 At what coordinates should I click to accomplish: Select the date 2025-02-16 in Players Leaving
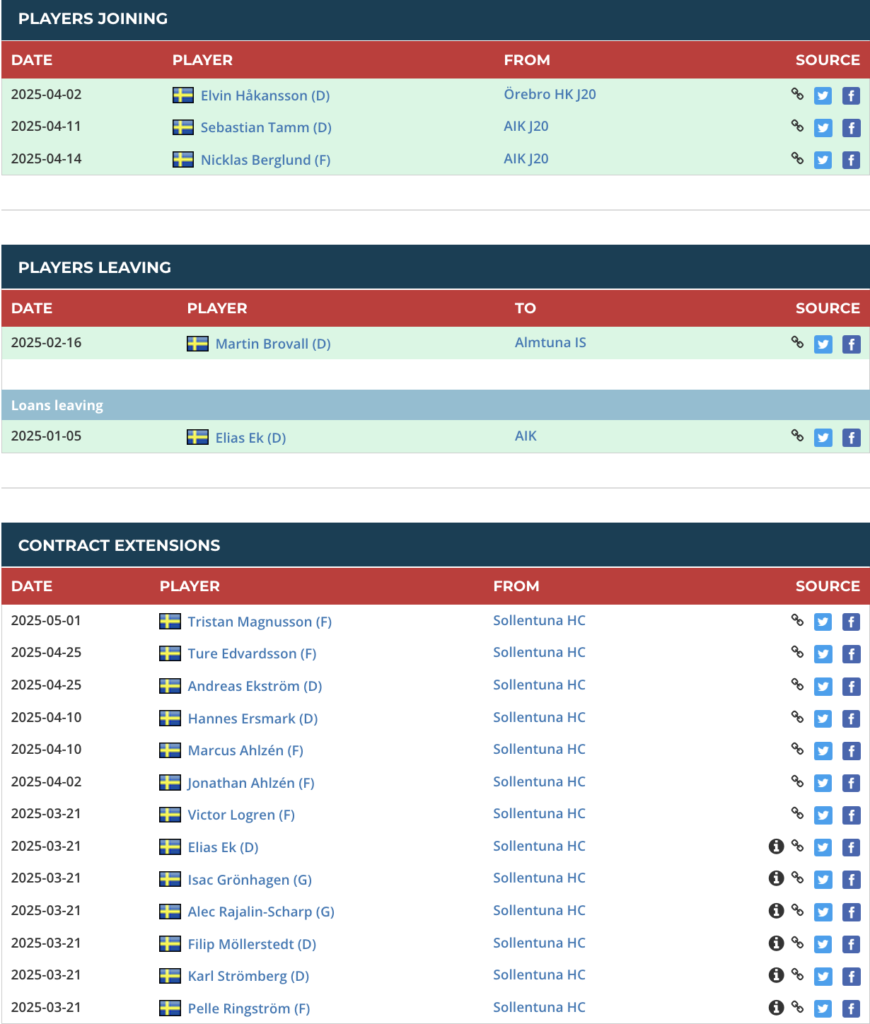coord(46,342)
